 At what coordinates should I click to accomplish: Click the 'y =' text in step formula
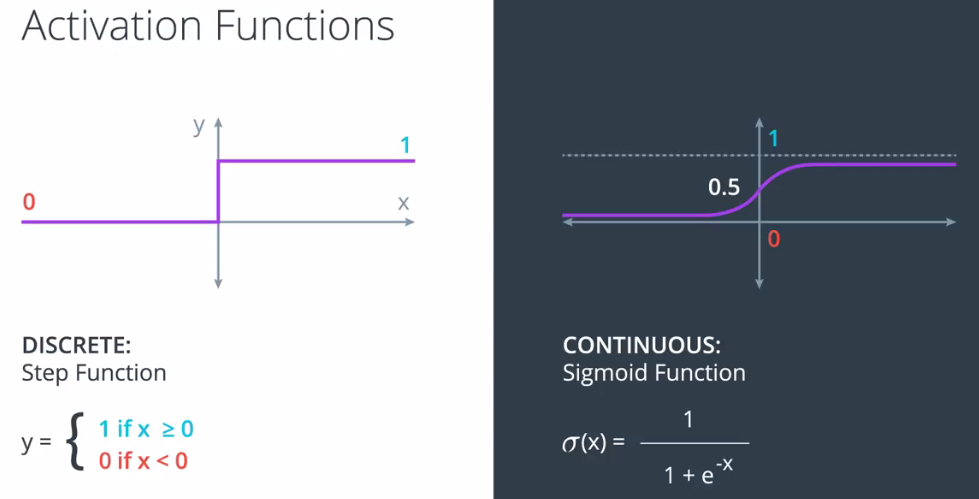(x=35, y=445)
